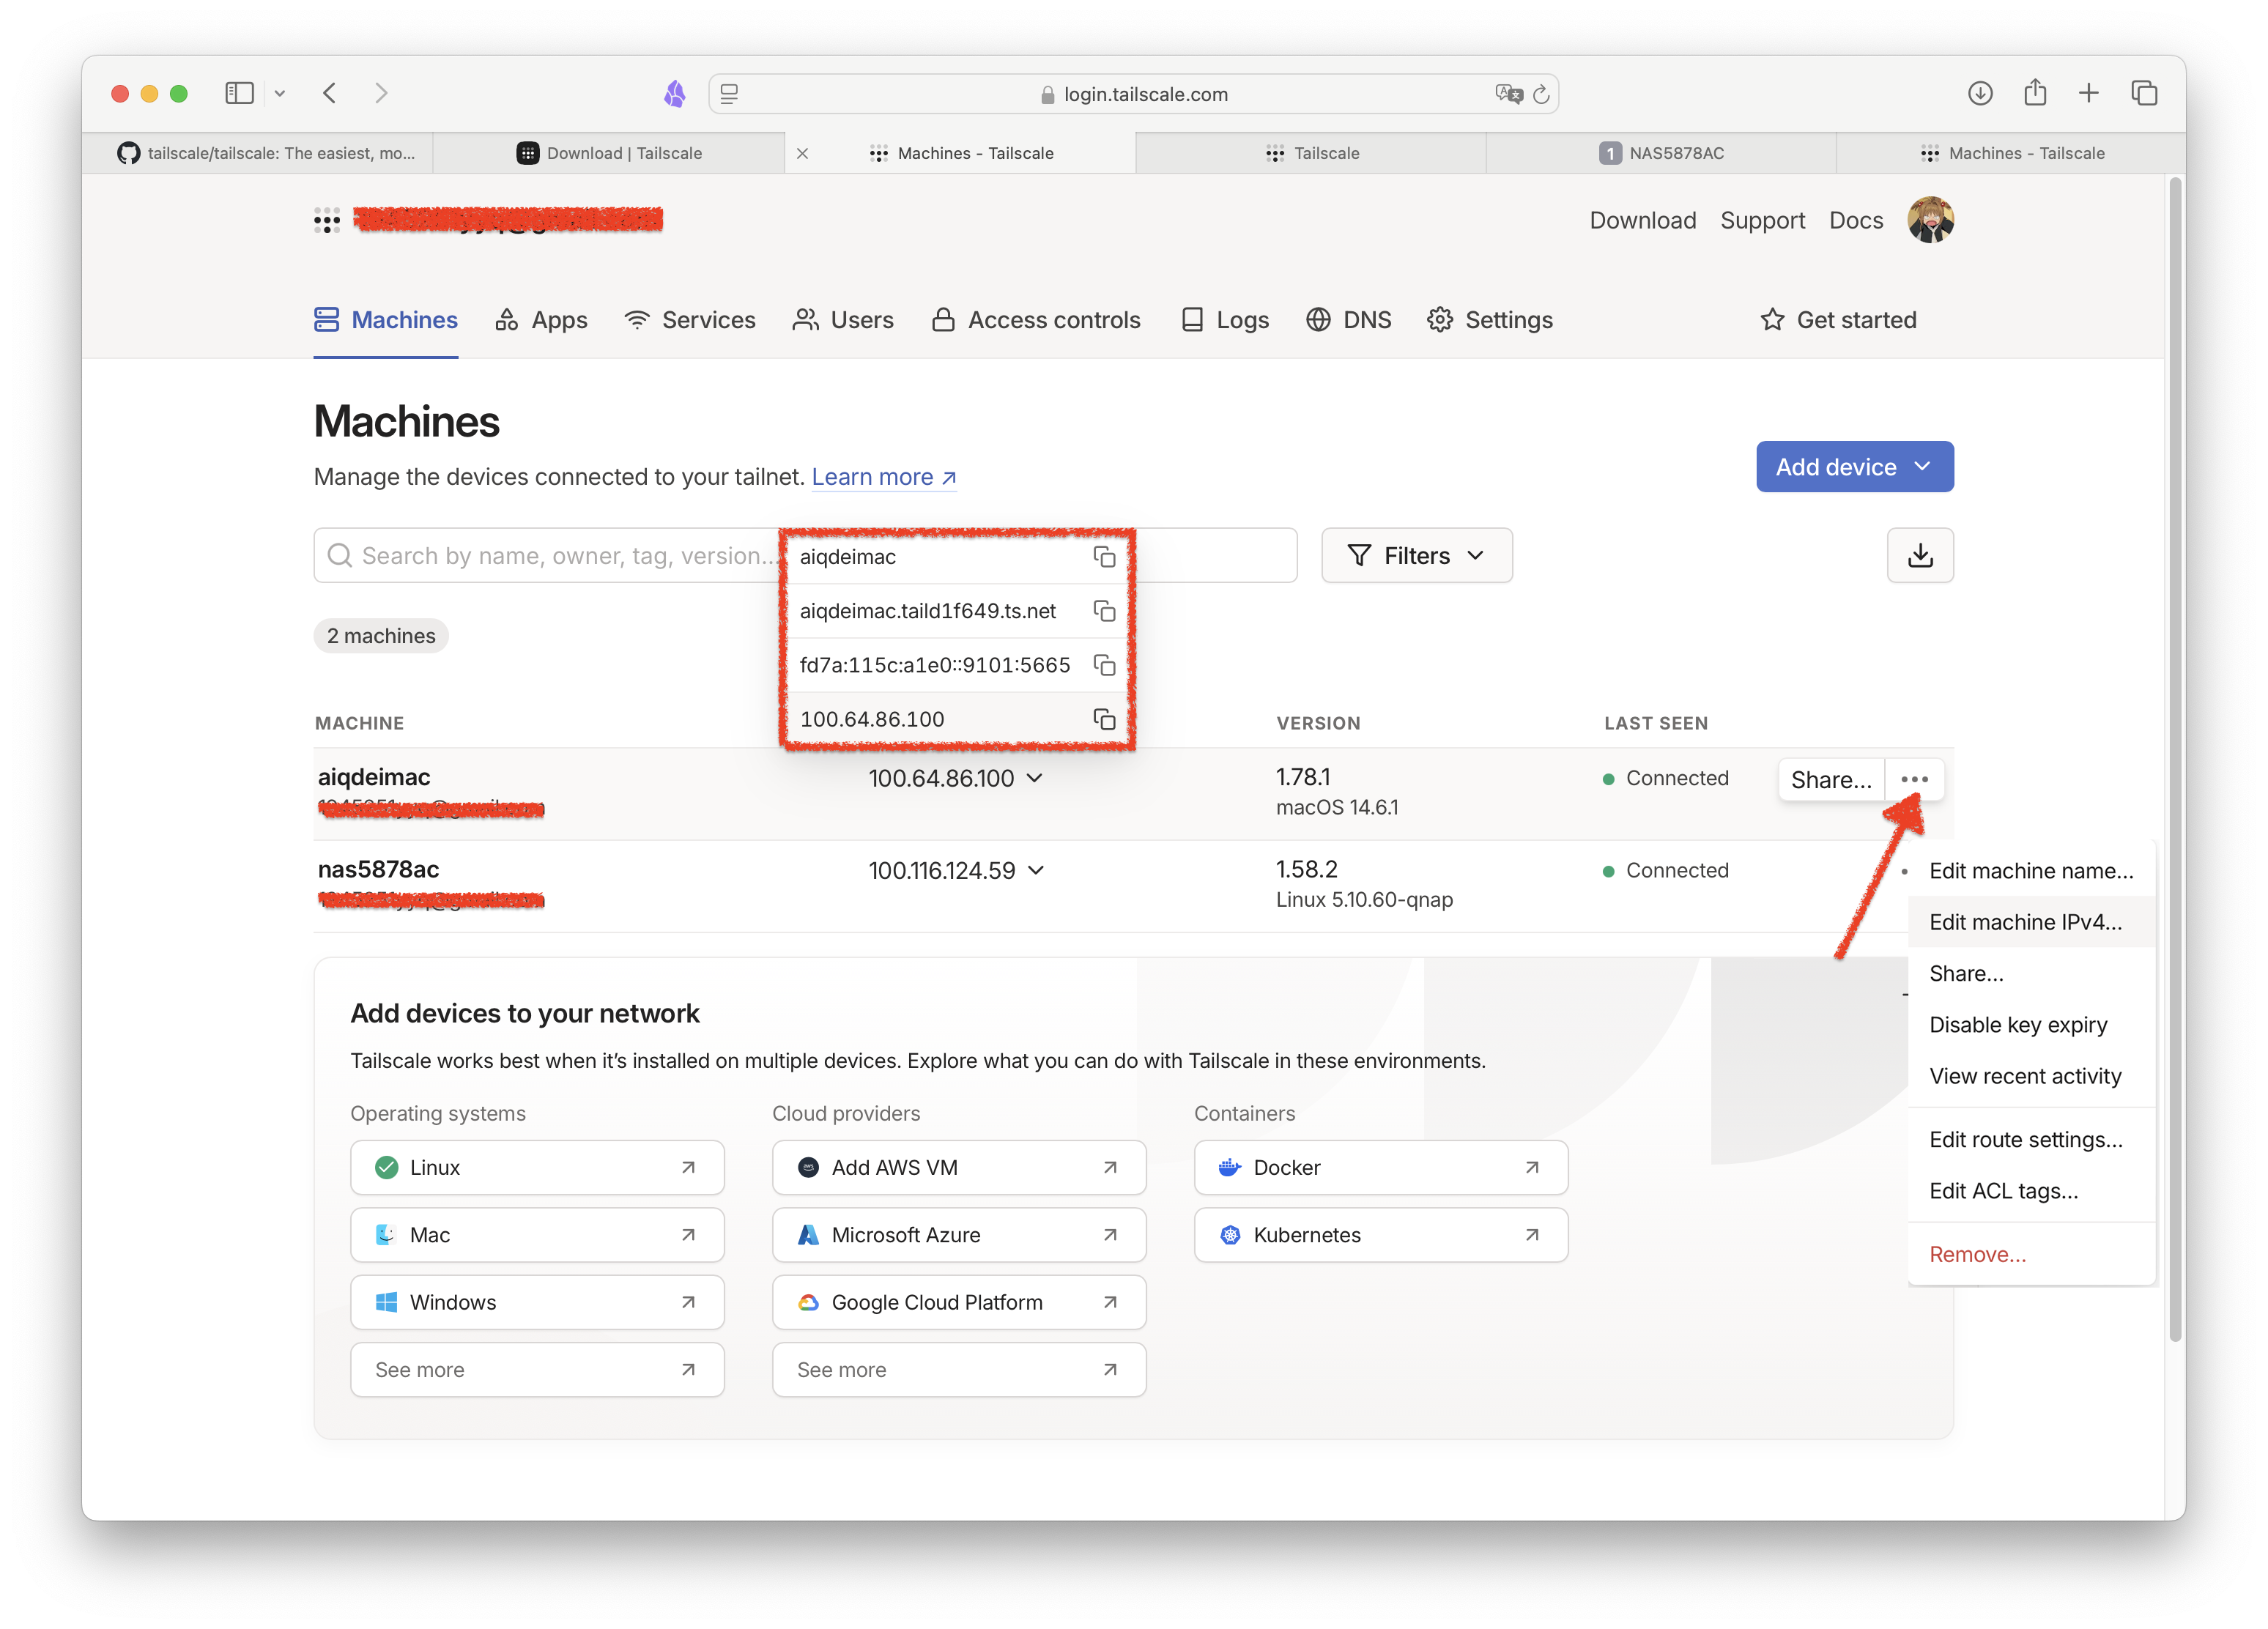Screen dimensions: 2268x1629
Task: Open the three-dot menu for aiqdeimac
Action: [x=1914, y=779]
